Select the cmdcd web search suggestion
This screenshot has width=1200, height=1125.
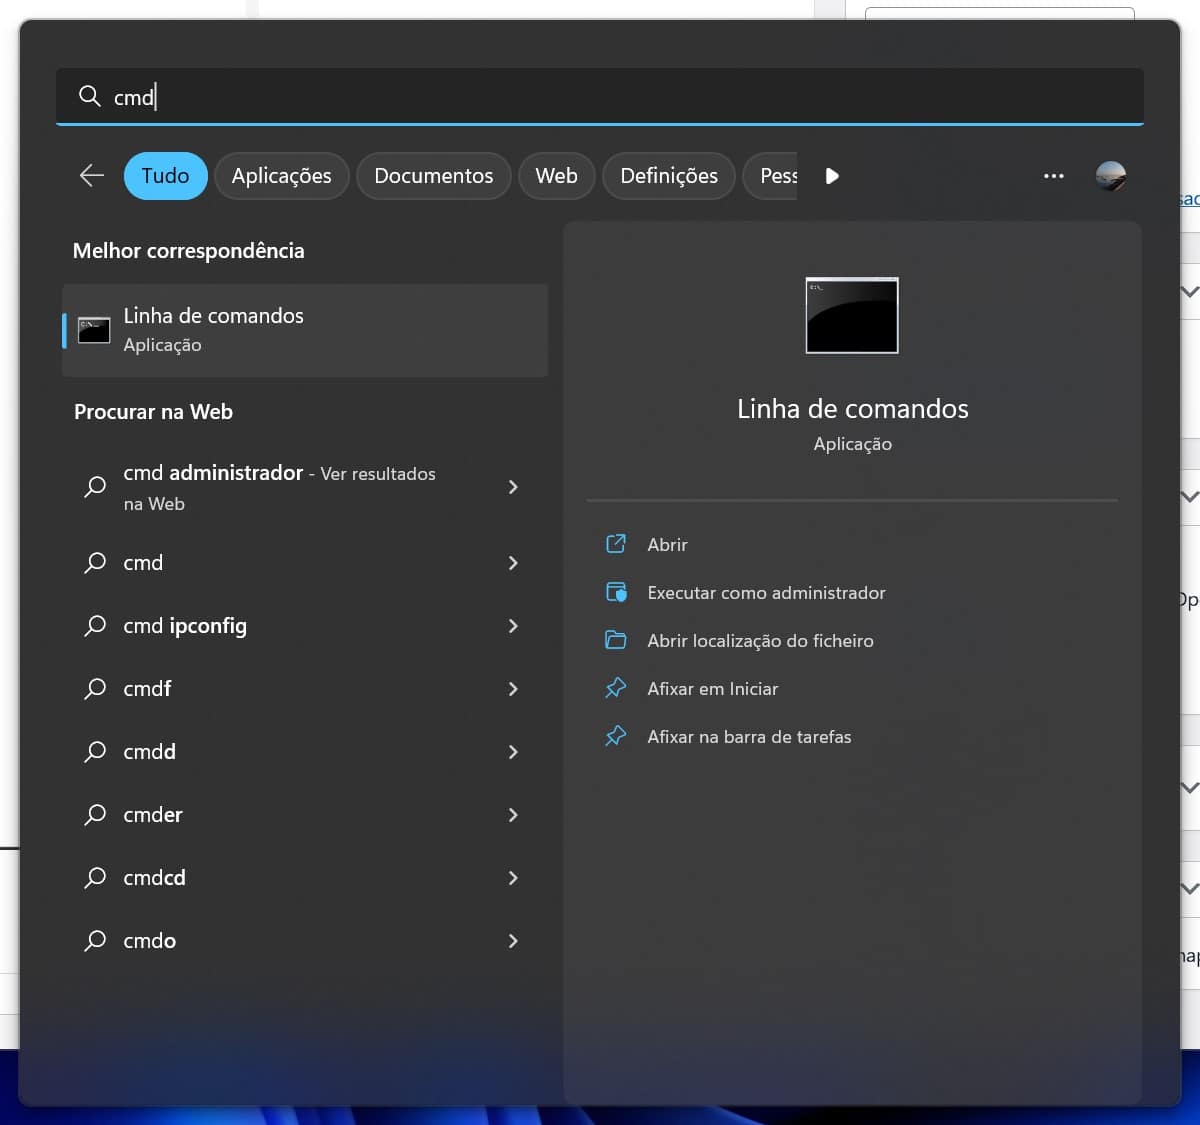[155, 878]
